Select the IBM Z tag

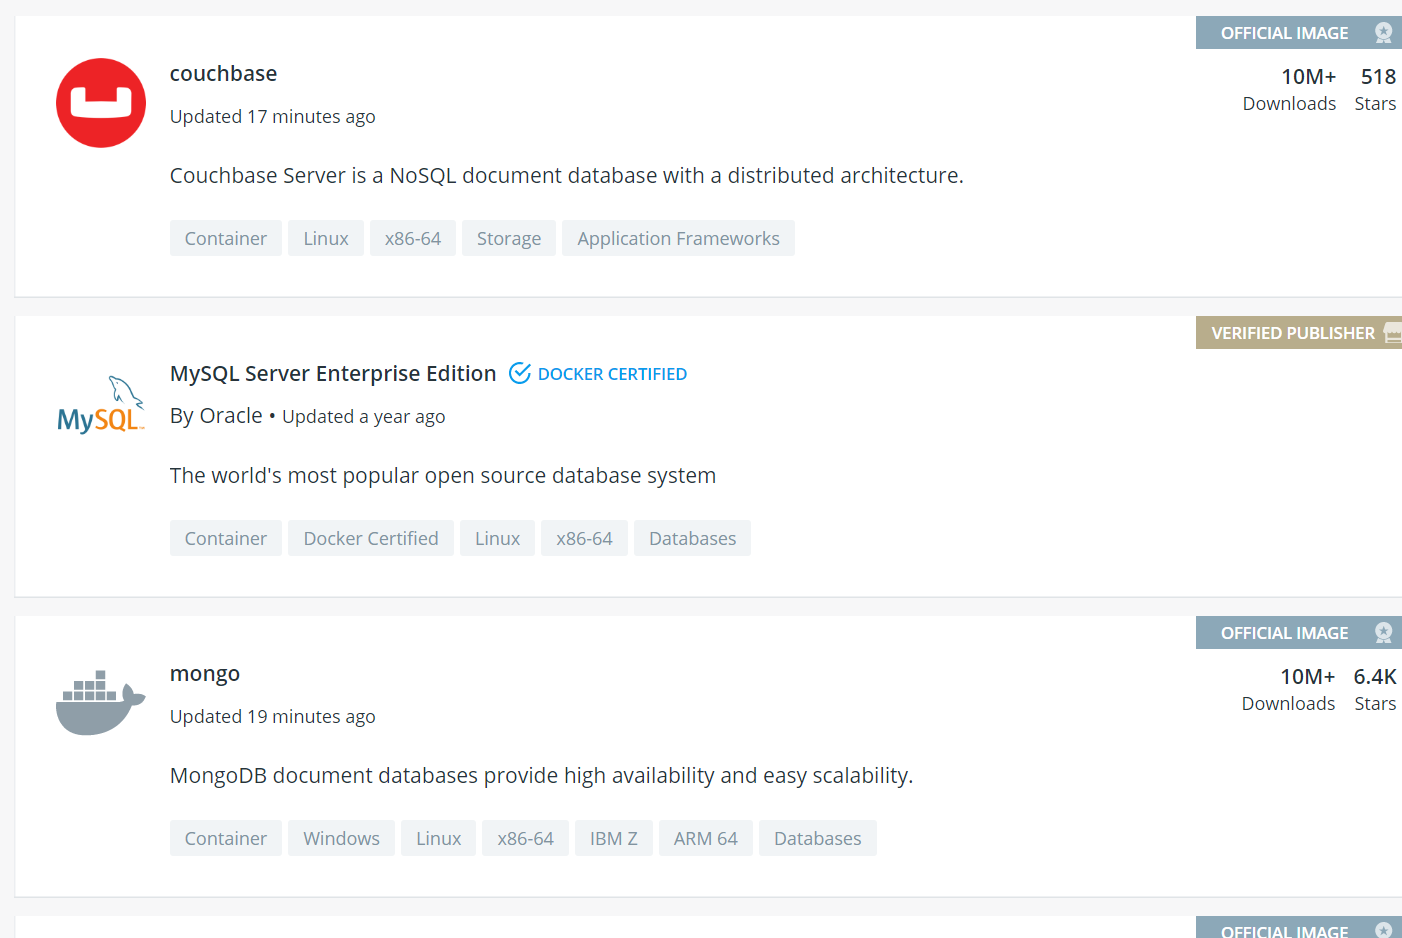click(614, 838)
